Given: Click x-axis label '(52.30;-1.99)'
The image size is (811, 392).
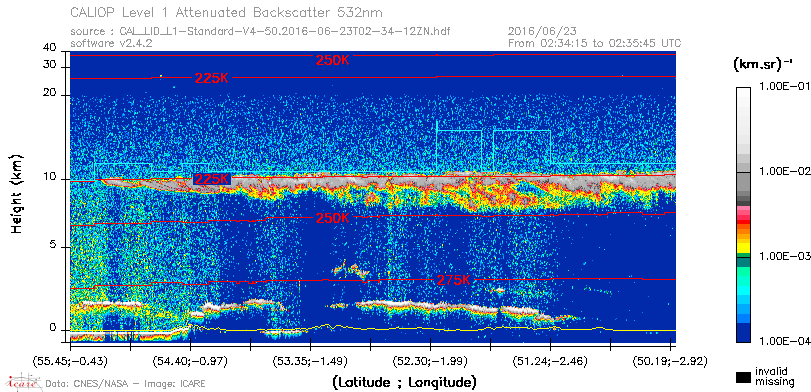Looking at the screenshot, I should (x=430, y=360).
